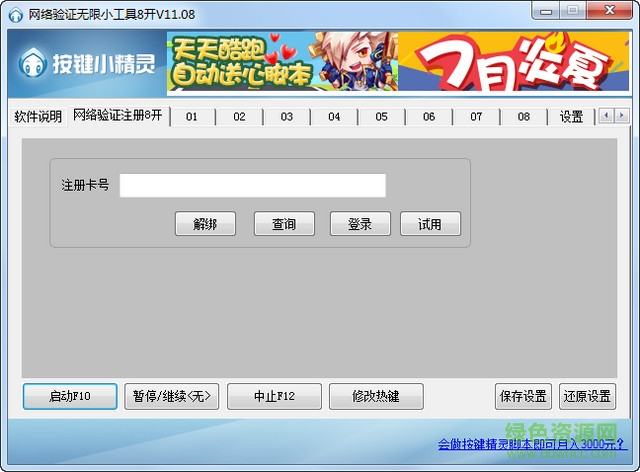
Task: Click the 查询 button
Action: click(x=284, y=224)
